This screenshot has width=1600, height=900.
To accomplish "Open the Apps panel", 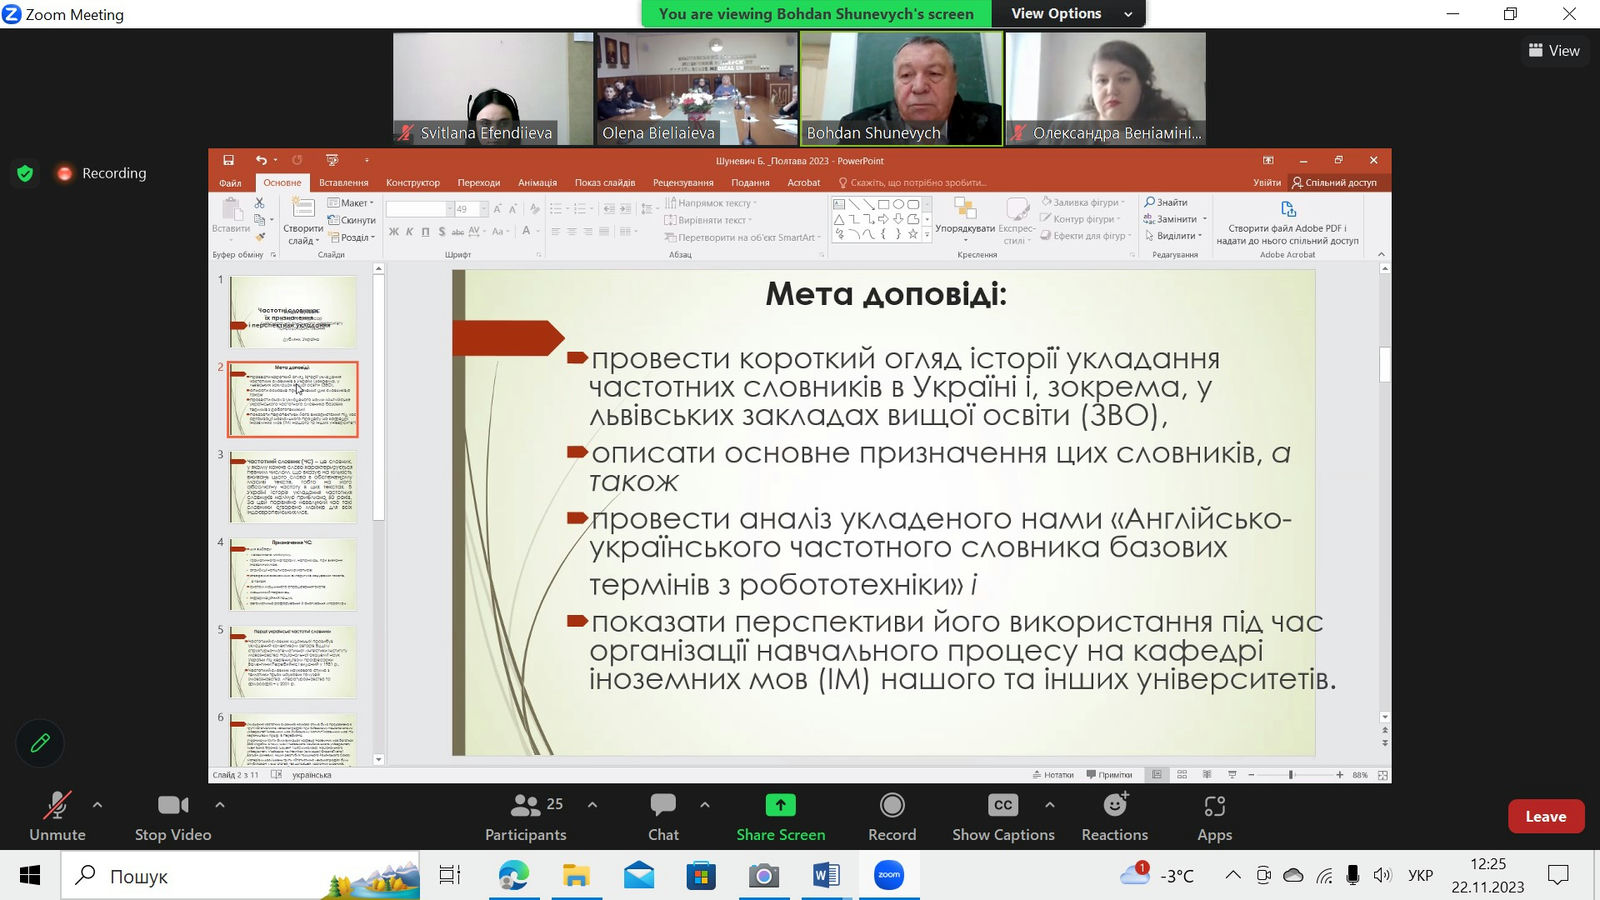I will (1214, 816).
